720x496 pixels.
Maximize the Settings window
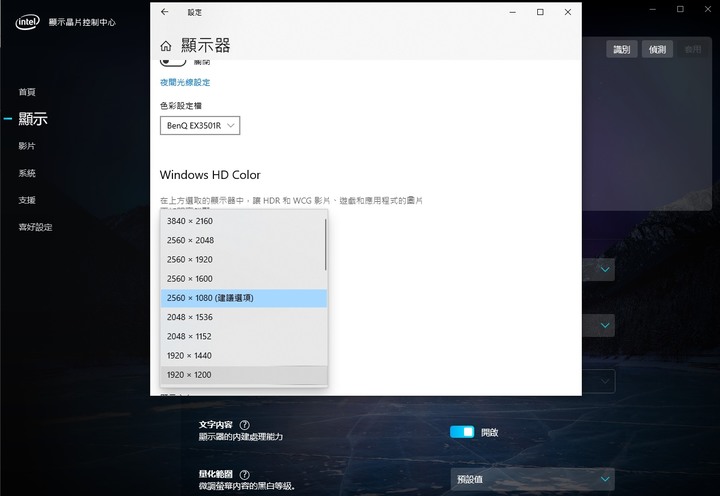pos(540,12)
